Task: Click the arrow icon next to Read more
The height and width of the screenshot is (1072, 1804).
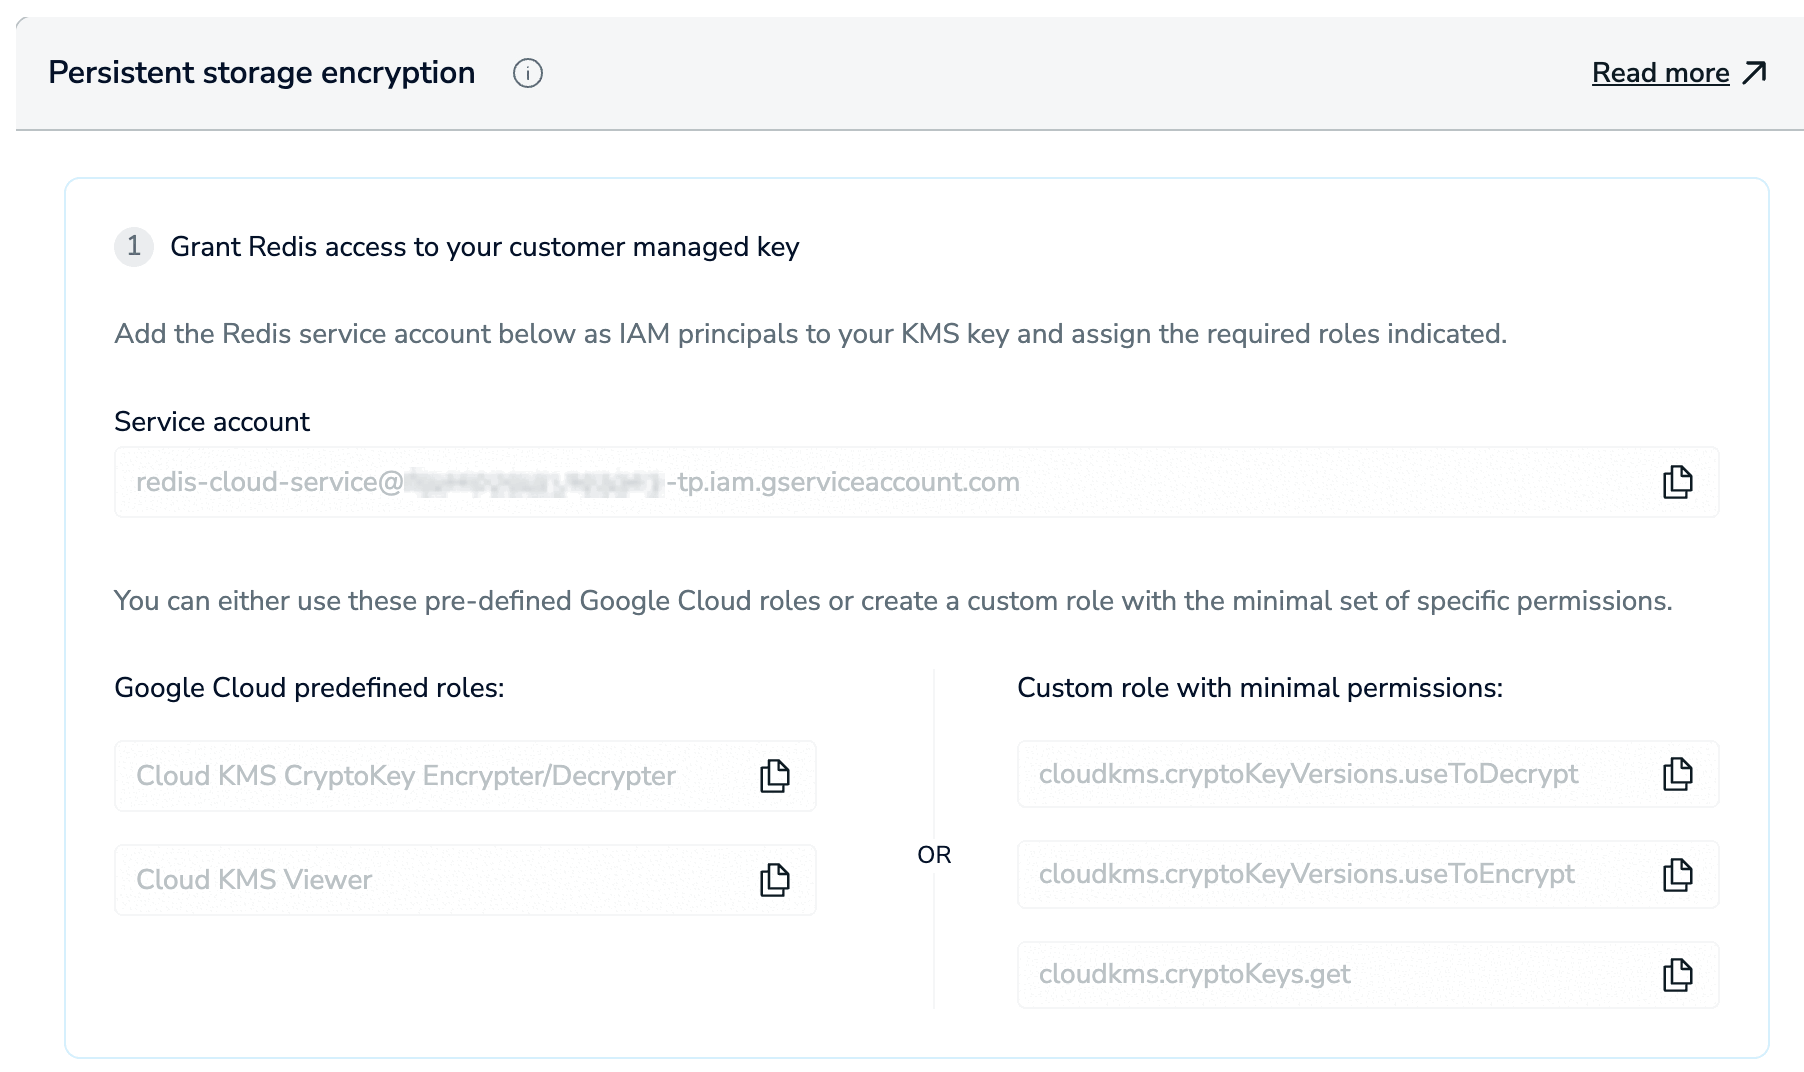Action: click(1755, 73)
